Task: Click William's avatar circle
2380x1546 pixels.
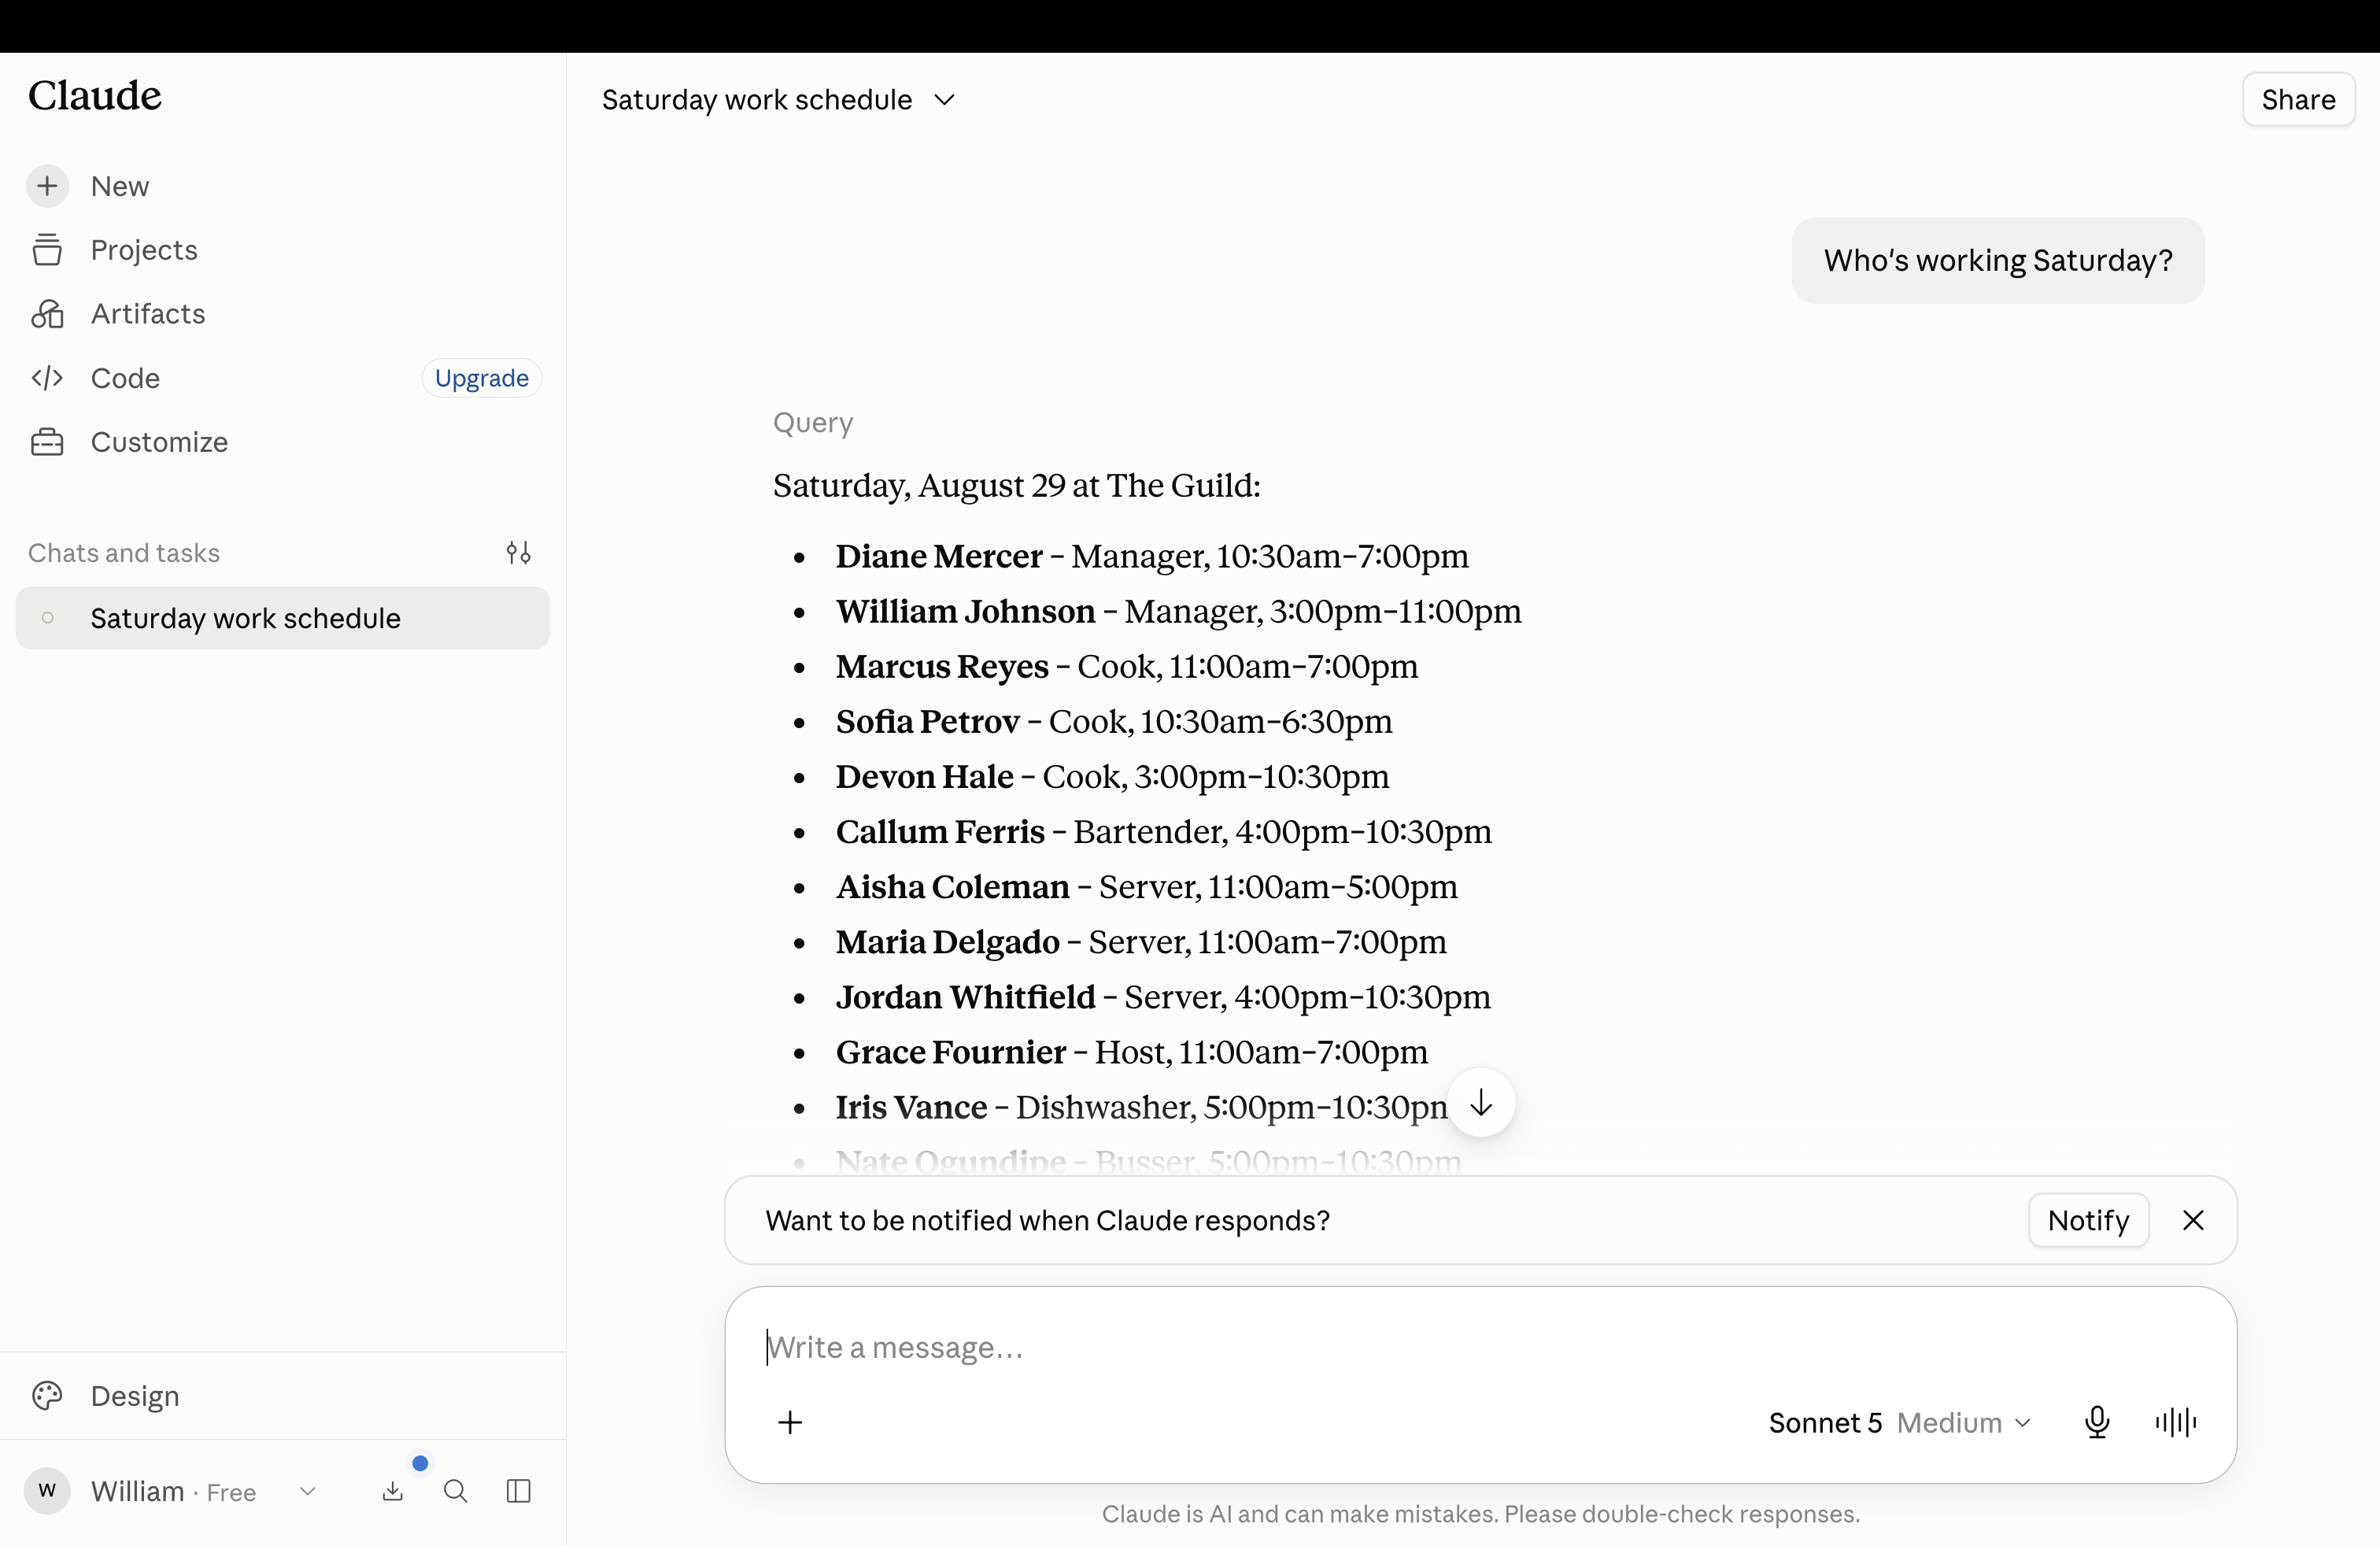Action: tap(47, 1492)
